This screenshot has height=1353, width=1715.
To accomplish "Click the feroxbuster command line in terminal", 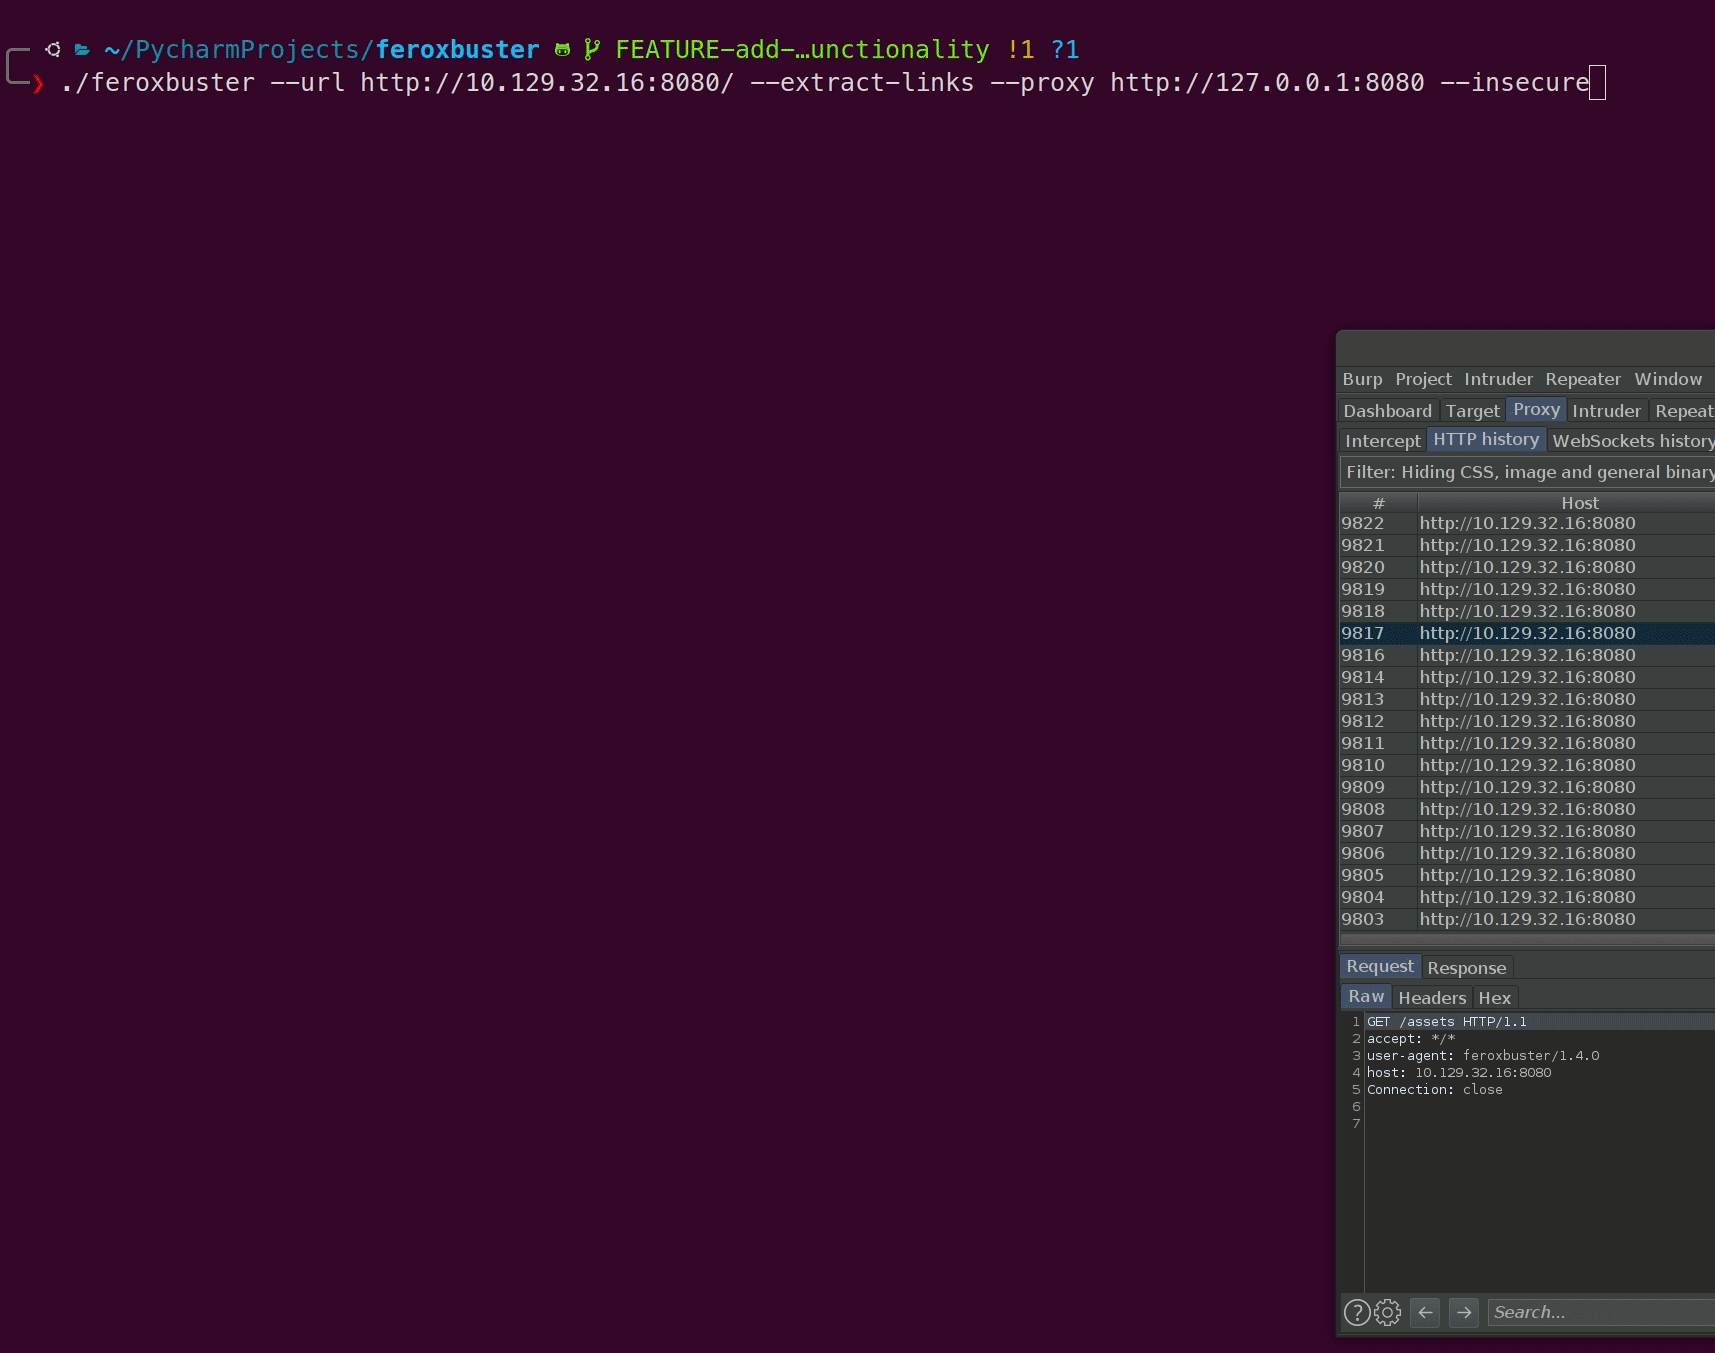I will (825, 82).
